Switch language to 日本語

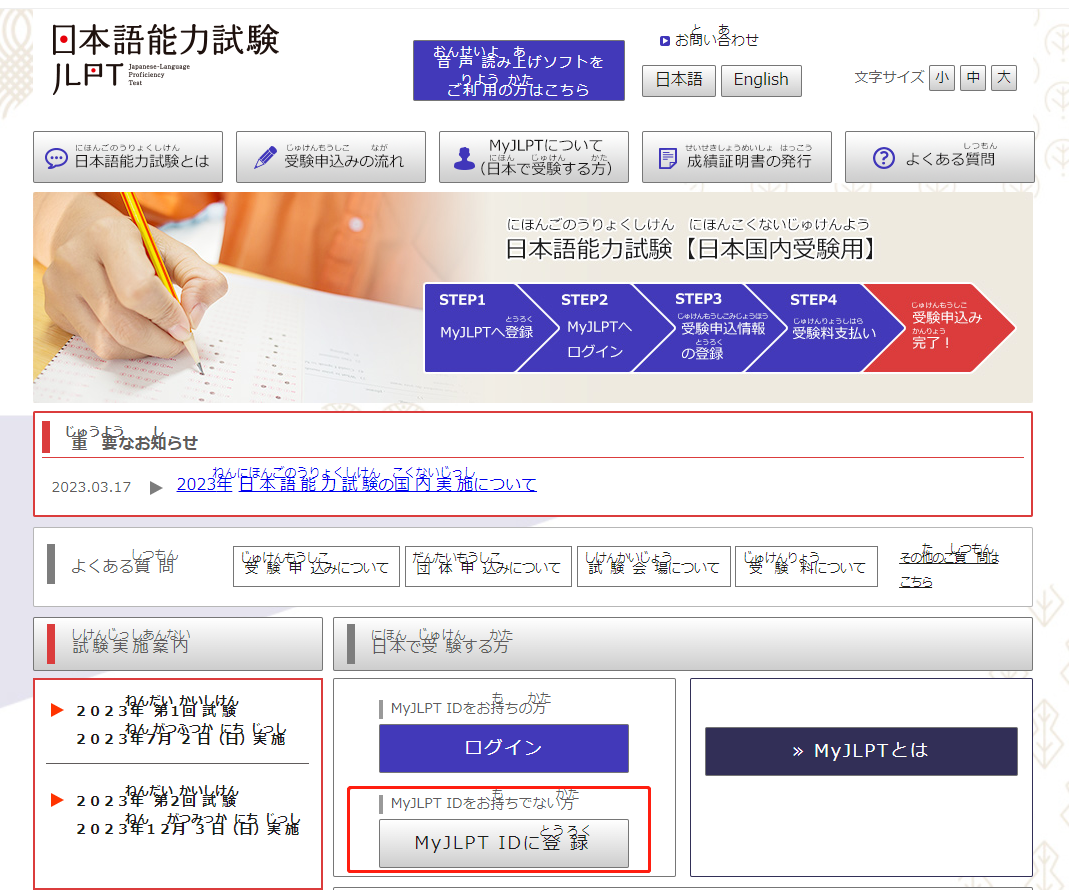click(679, 80)
